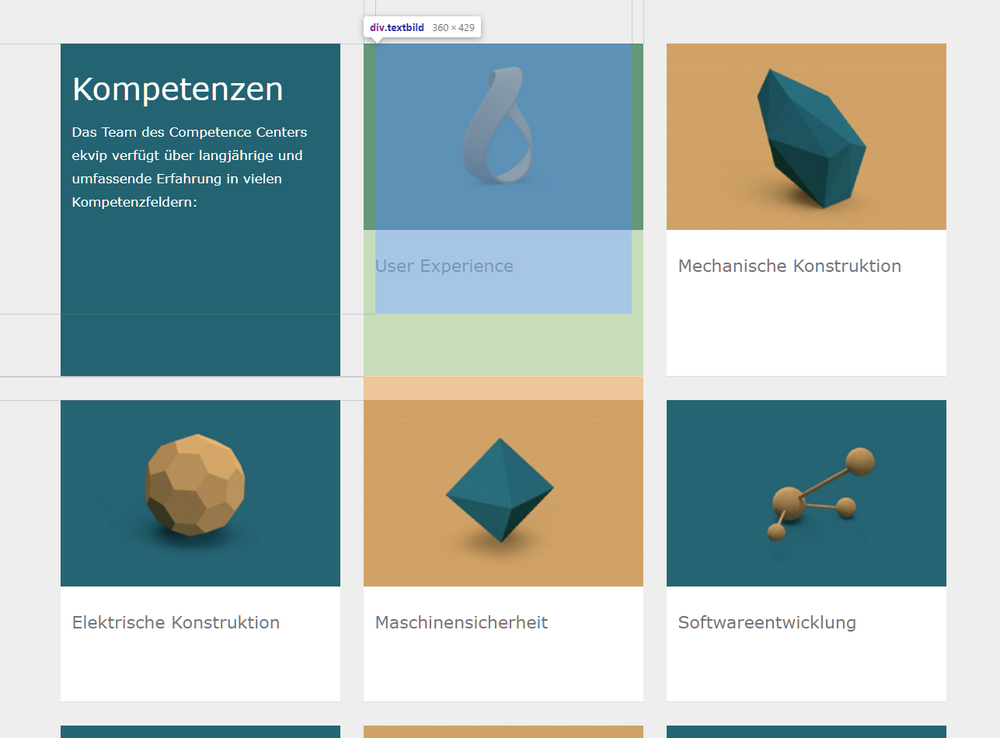Click the green padding area below User Experience

pos(503,345)
